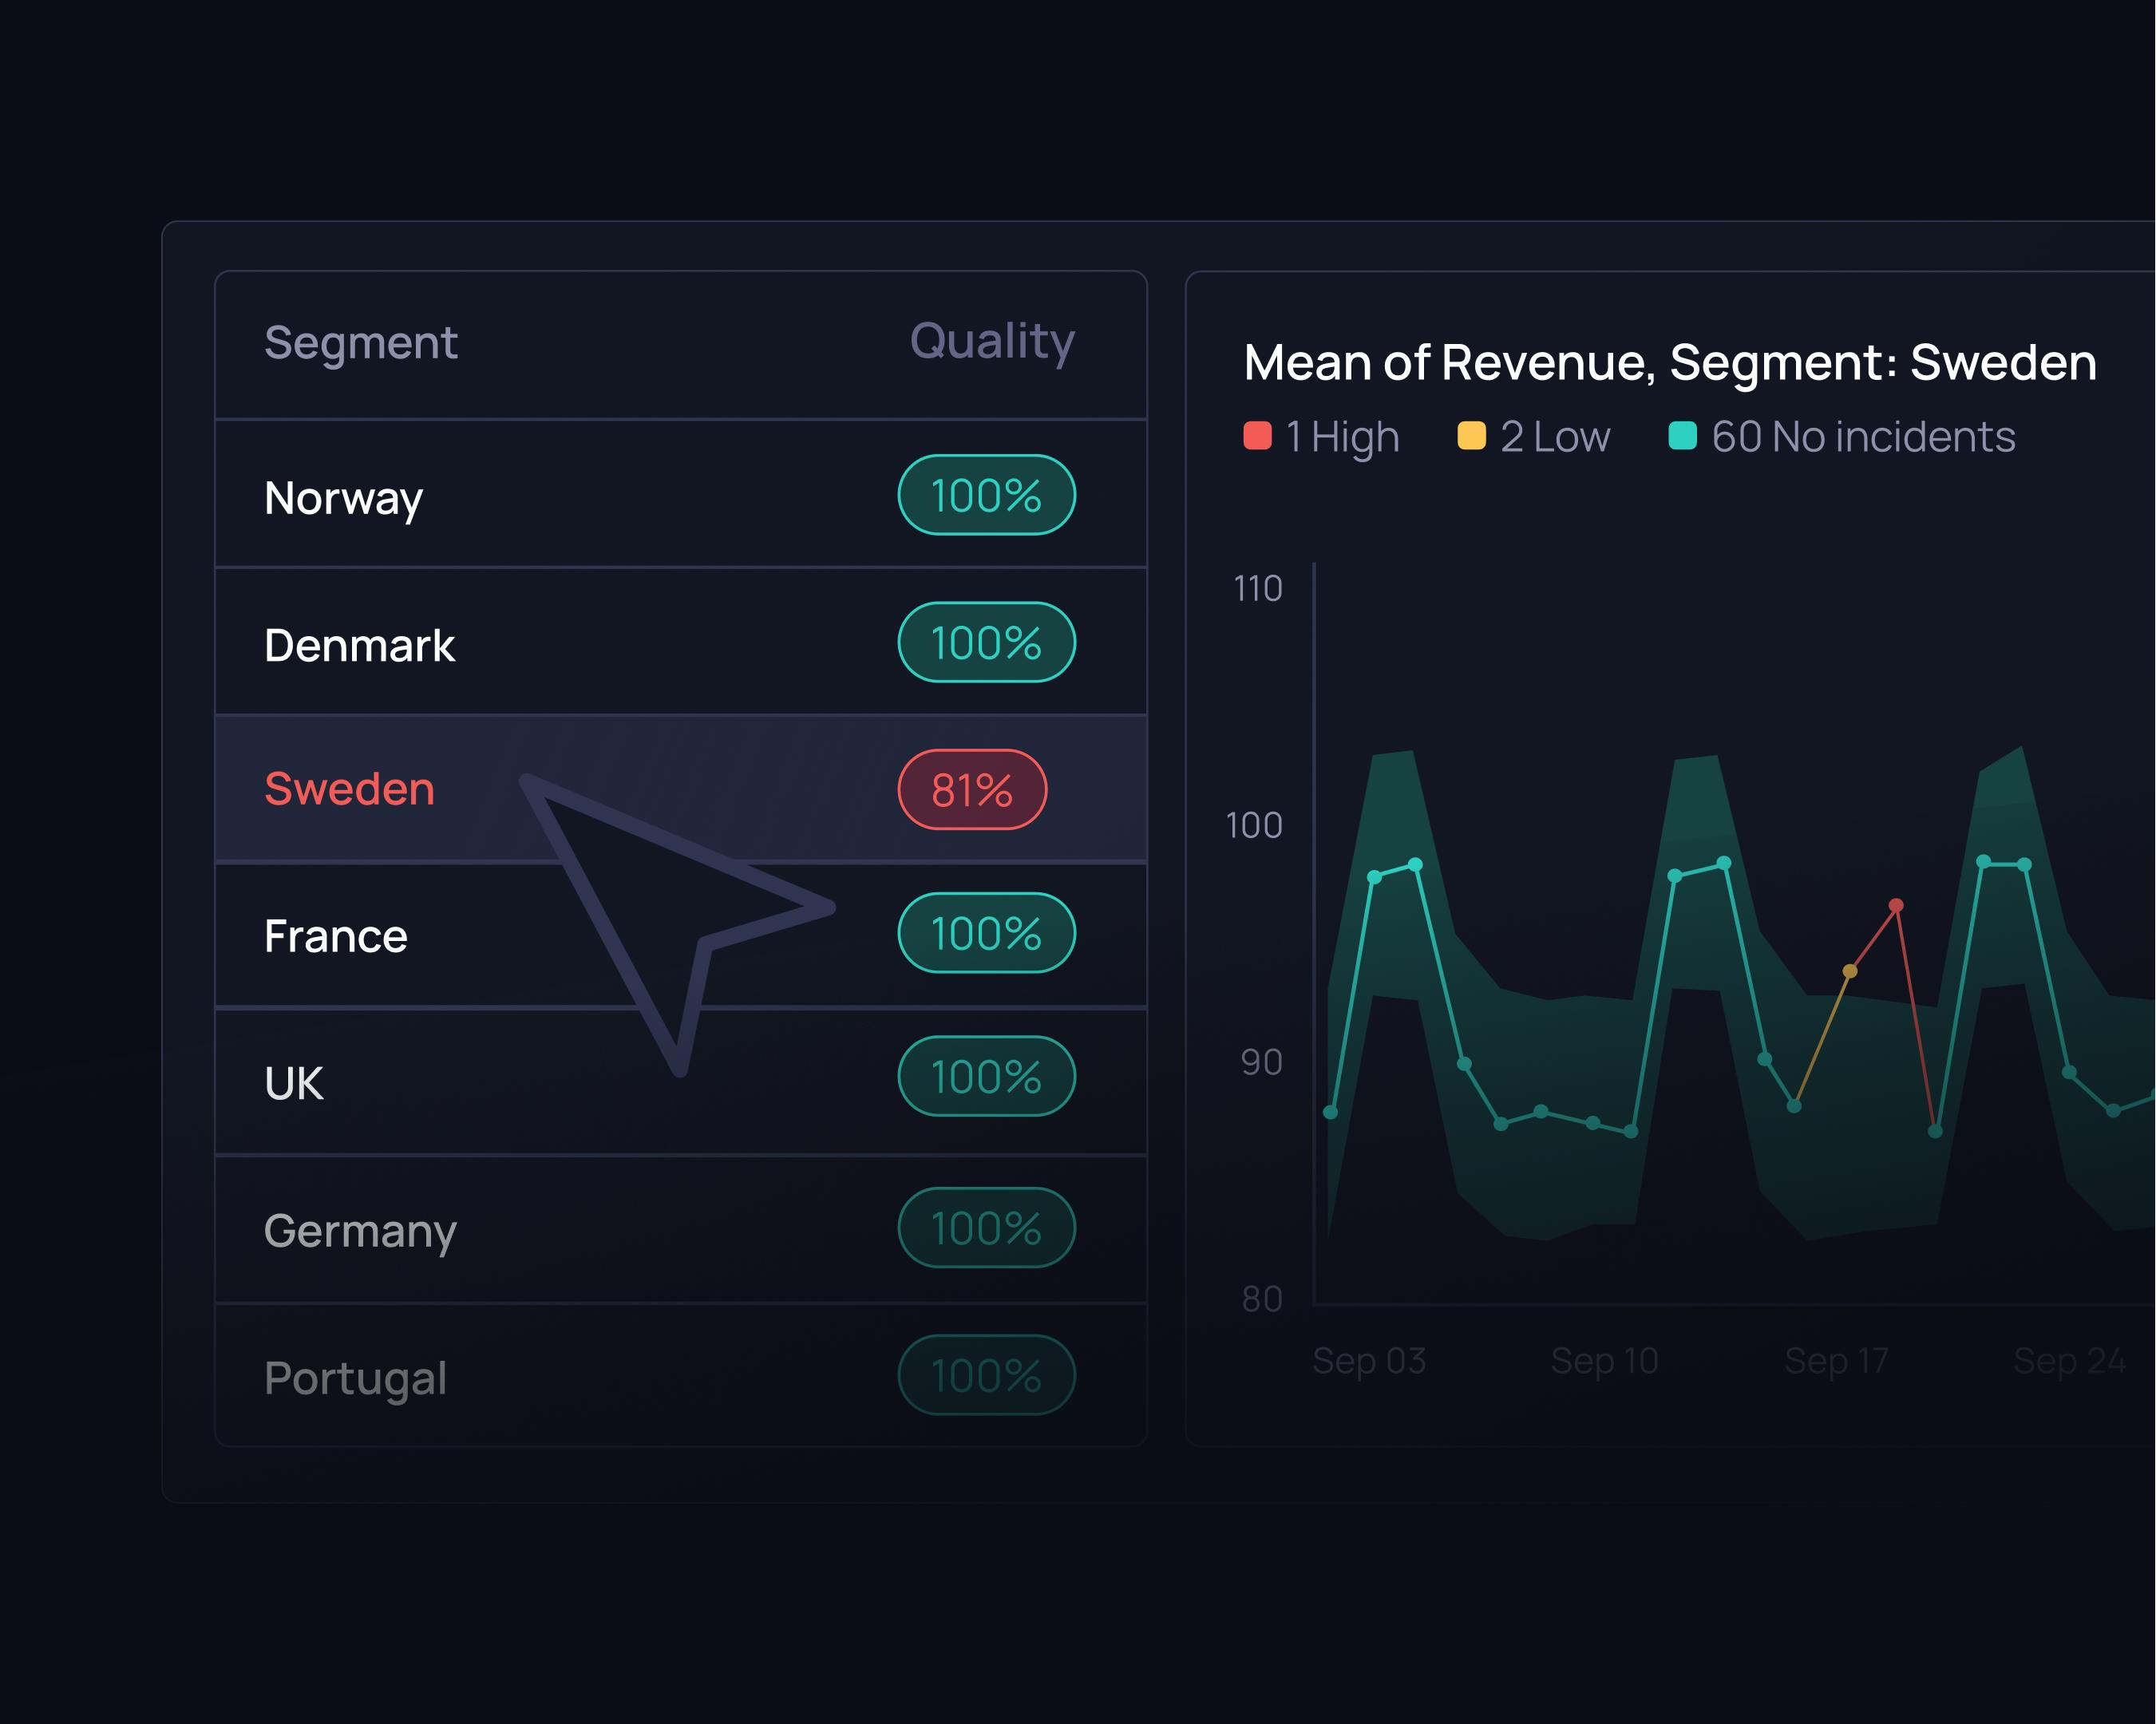Click the red High incident legend swatch
This screenshot has width=2156, height=1724.
point(1257,436)
